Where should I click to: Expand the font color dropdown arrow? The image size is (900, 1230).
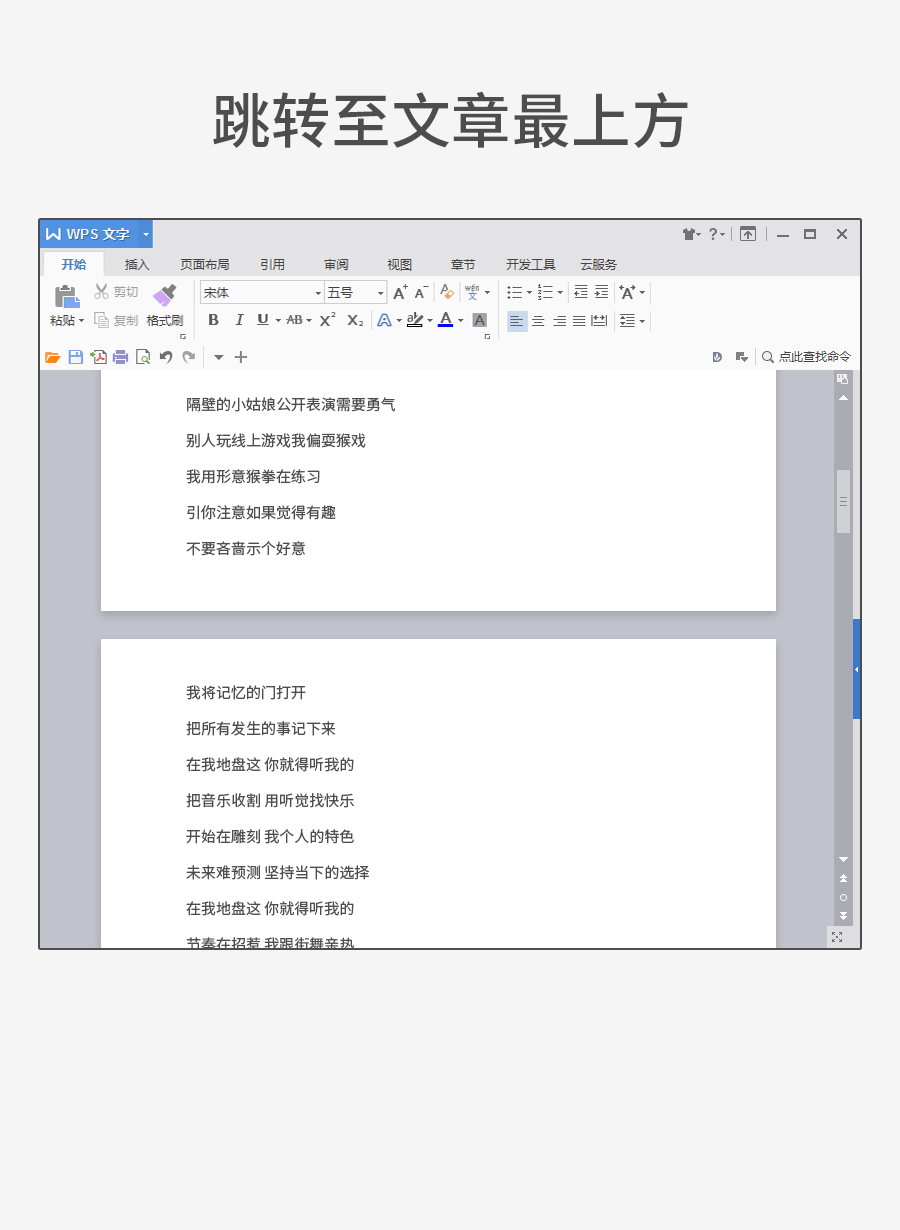pos(458,320)
